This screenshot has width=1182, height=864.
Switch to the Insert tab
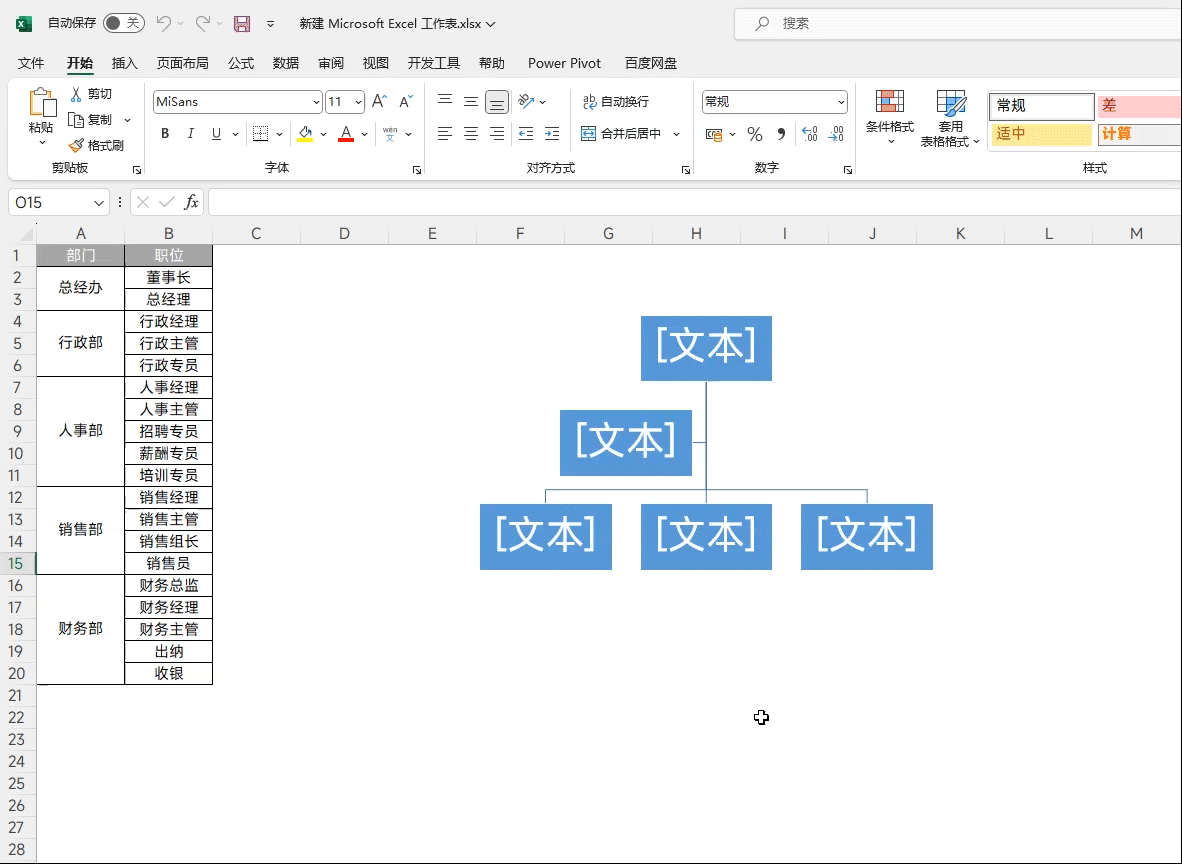point(124,63)
